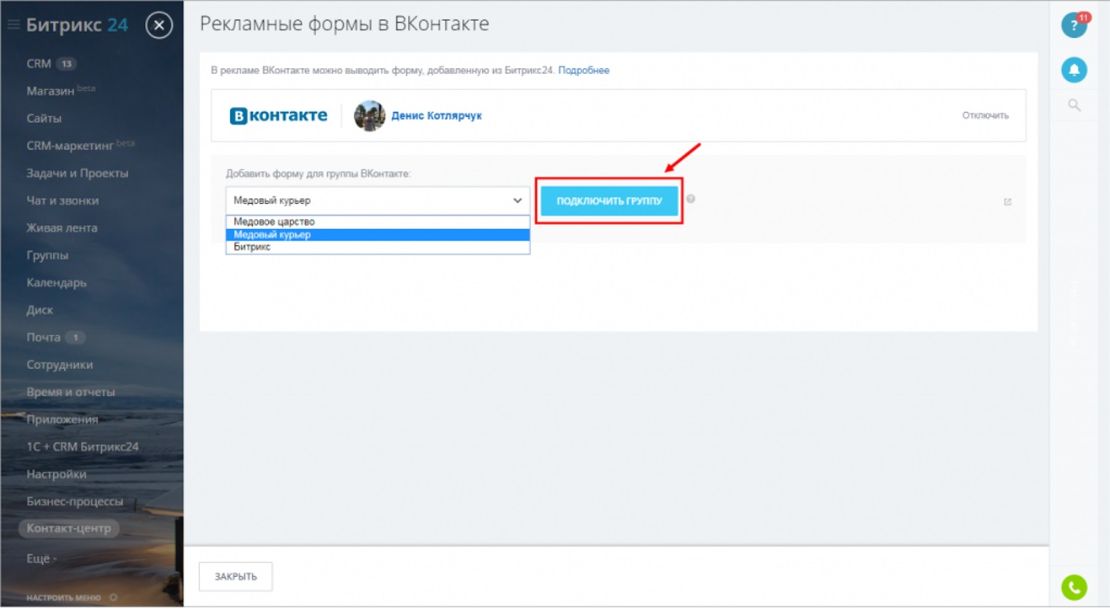Viewport: 1110px width, 609px height.
Task: Click the green phone call icon
Action: (x=1073, y=588)
